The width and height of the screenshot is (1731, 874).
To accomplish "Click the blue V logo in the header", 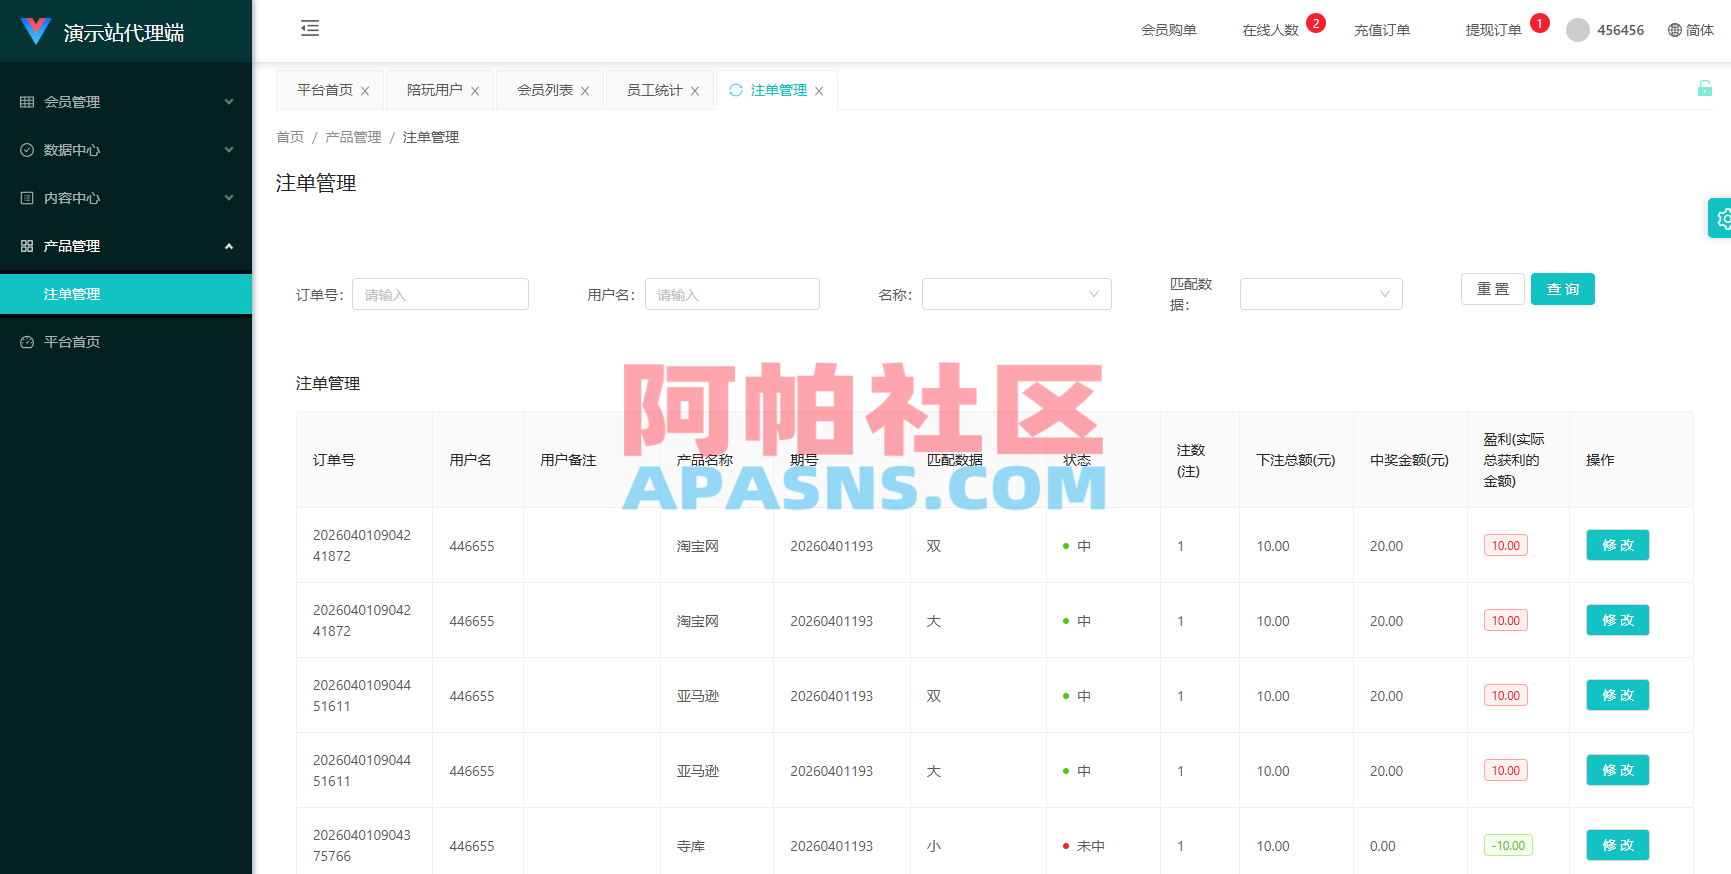I will pos(36,31).
